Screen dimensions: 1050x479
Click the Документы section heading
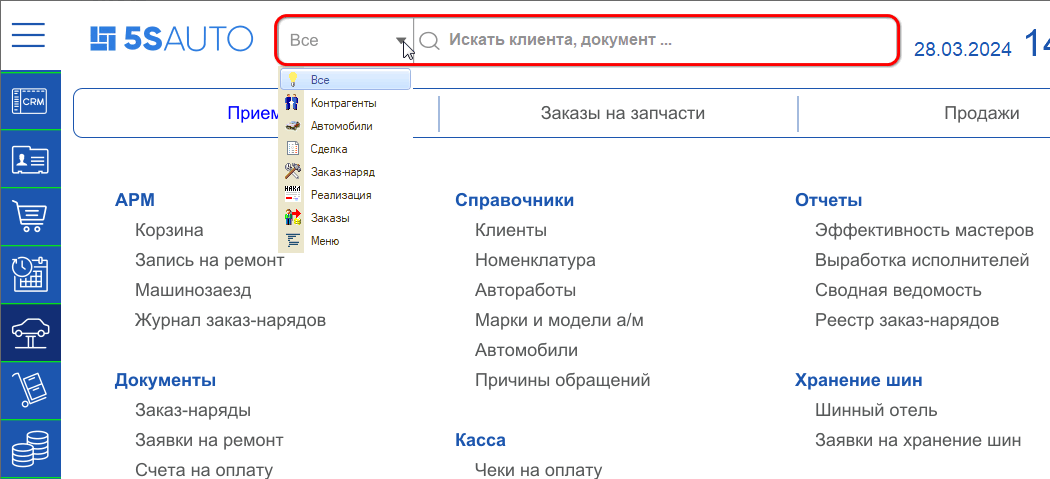(165, 381)
